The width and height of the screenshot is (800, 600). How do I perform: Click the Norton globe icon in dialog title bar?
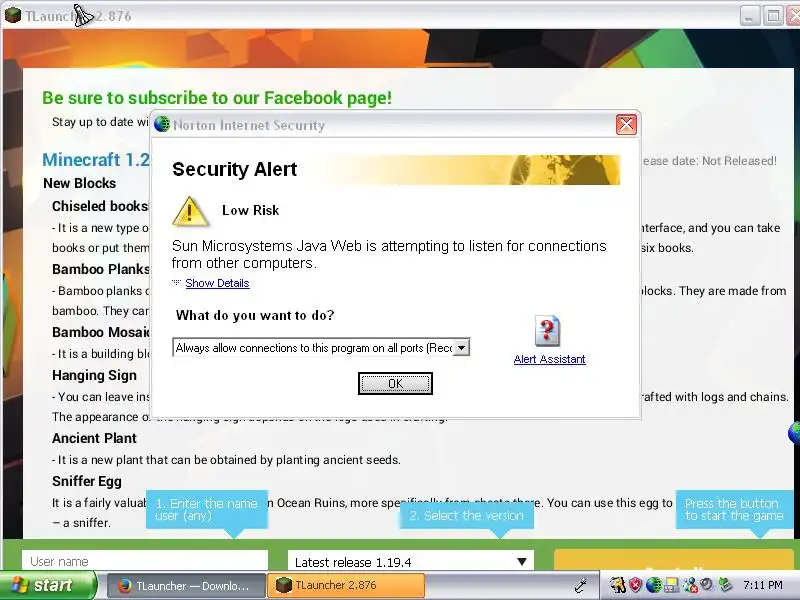162,124
